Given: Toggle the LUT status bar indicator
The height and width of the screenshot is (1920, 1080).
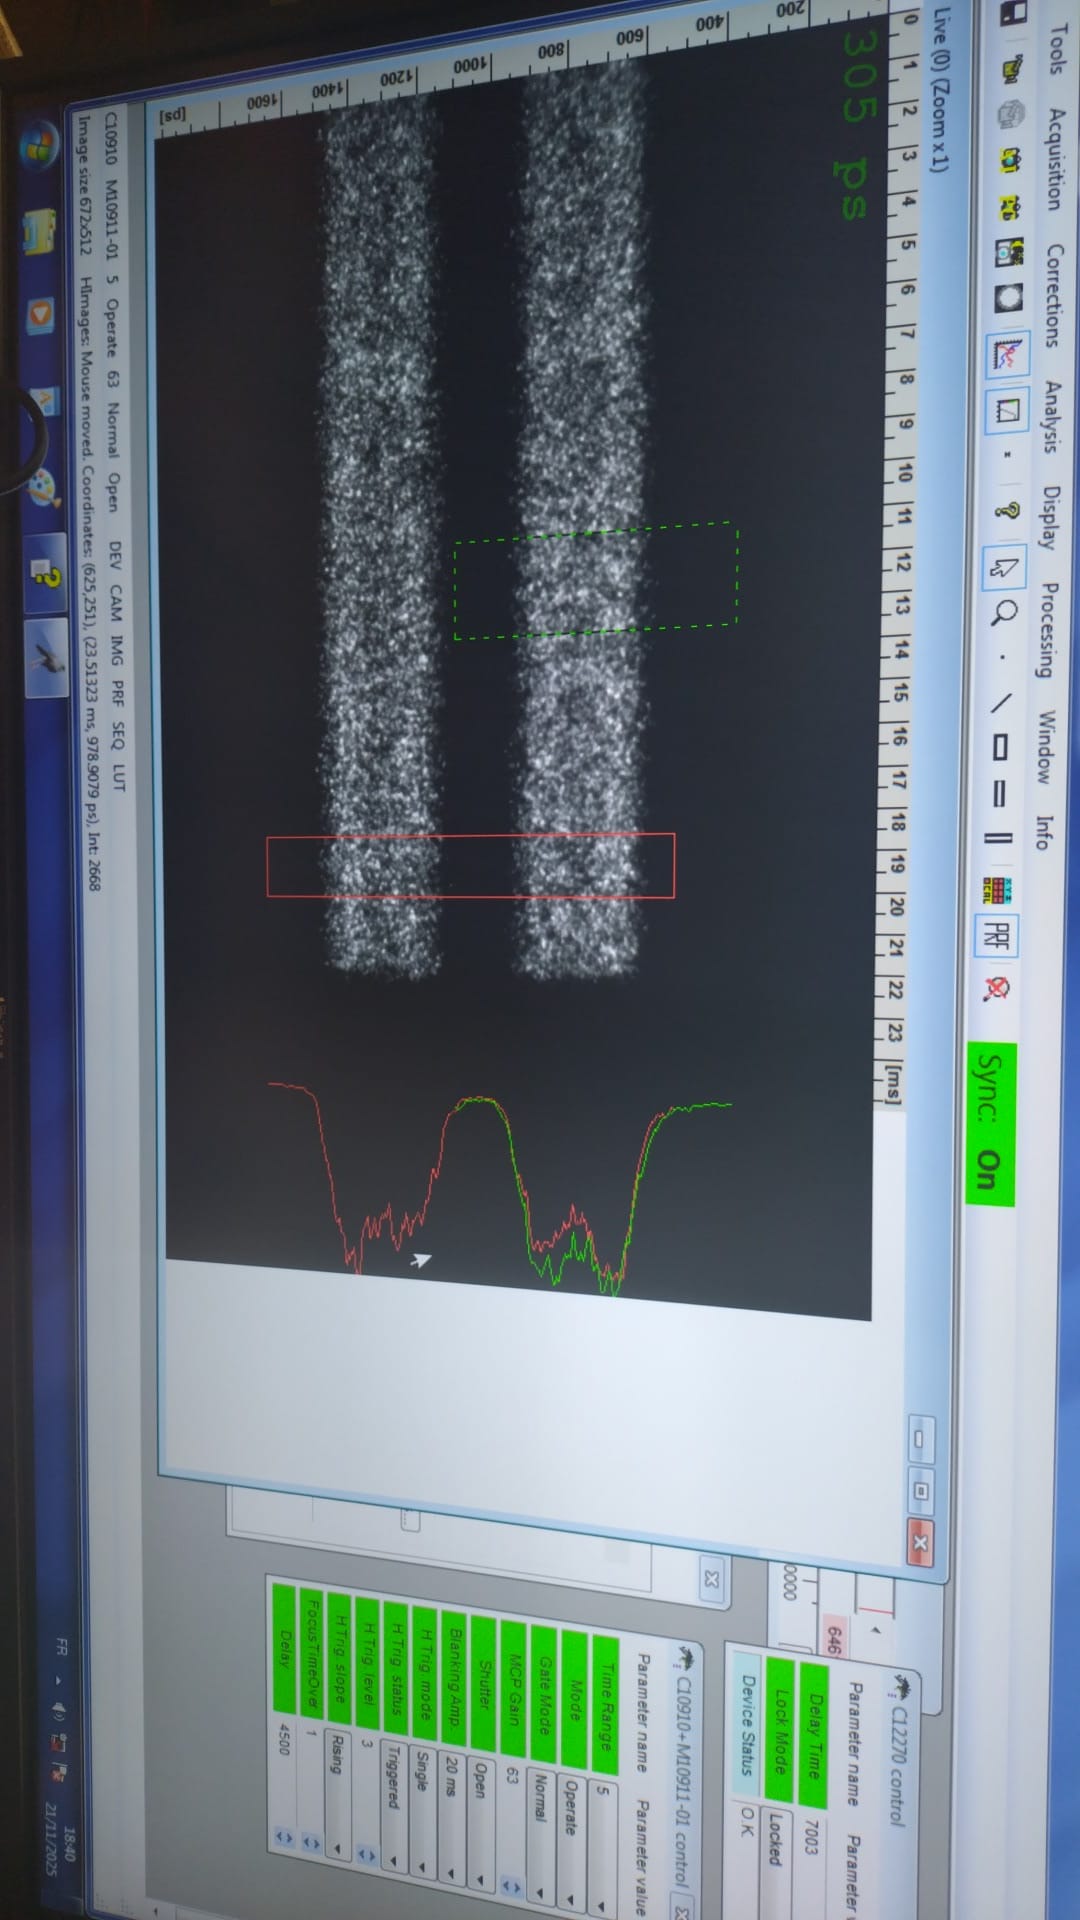Looking at the screenshot, I should [119, 775].
